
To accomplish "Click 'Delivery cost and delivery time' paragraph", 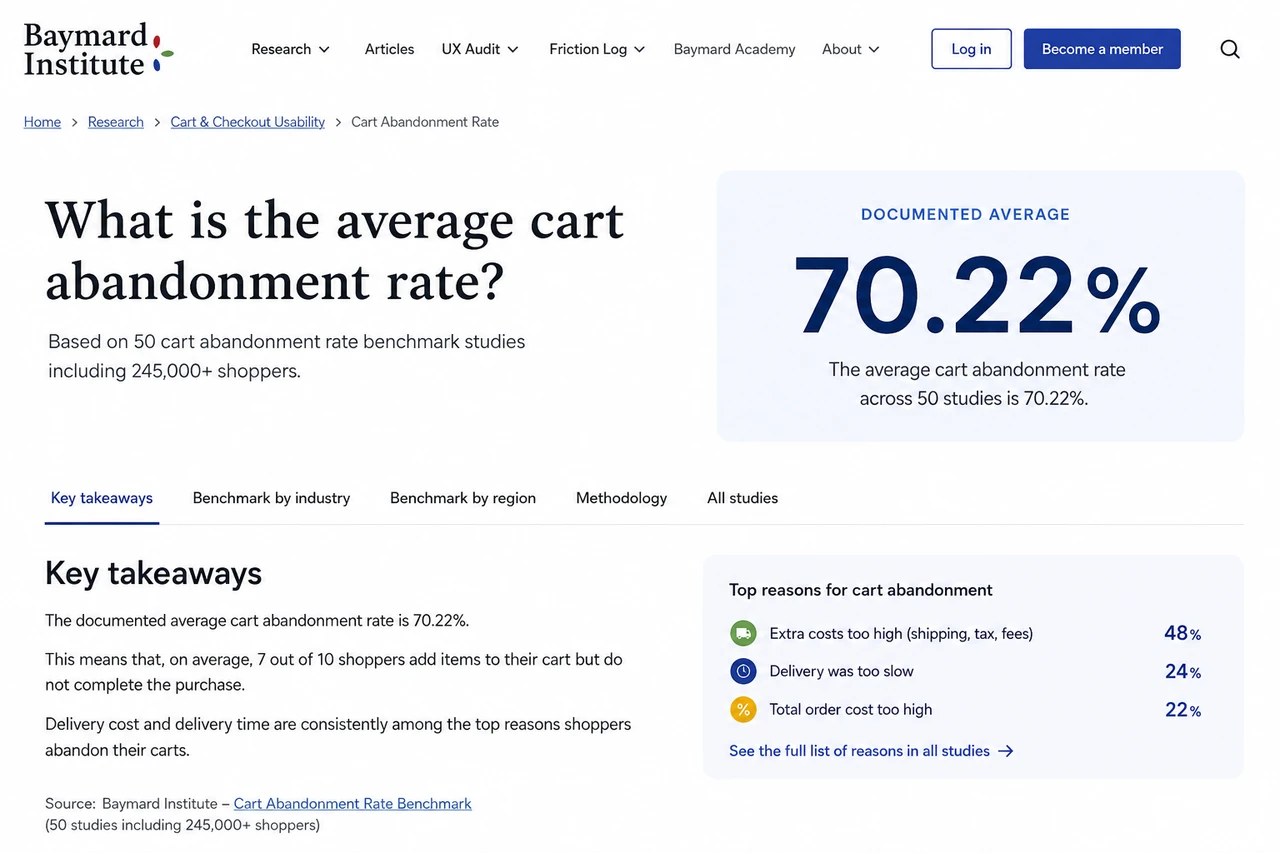I will (x=338, y=736).
